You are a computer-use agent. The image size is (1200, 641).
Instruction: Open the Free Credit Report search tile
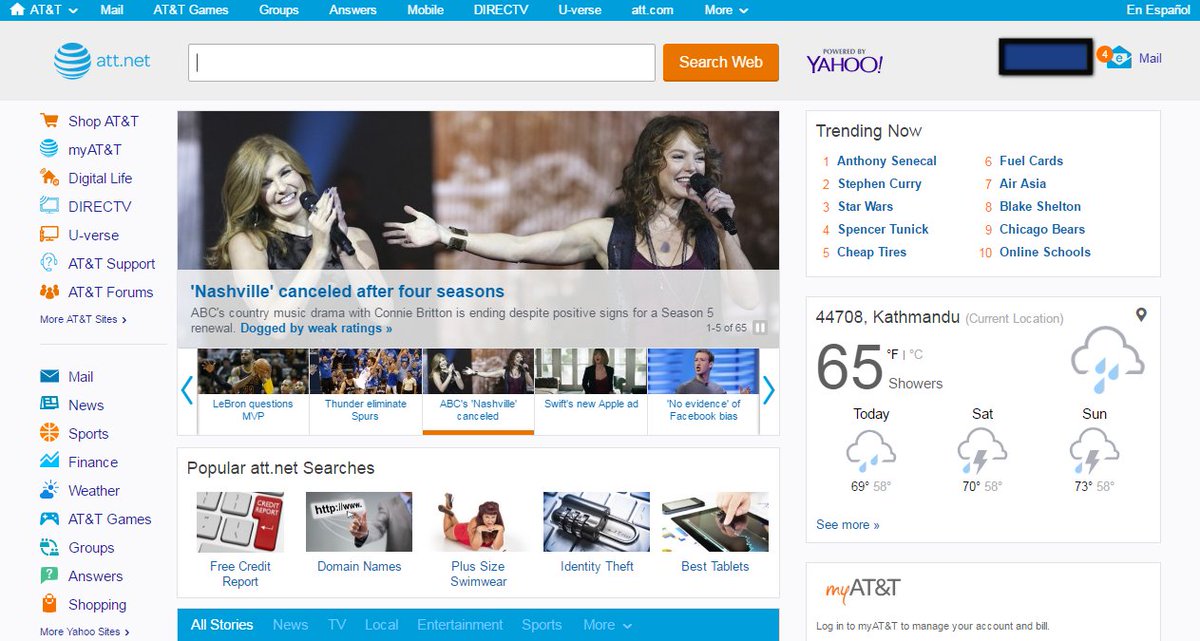click(x=240, y=540)
